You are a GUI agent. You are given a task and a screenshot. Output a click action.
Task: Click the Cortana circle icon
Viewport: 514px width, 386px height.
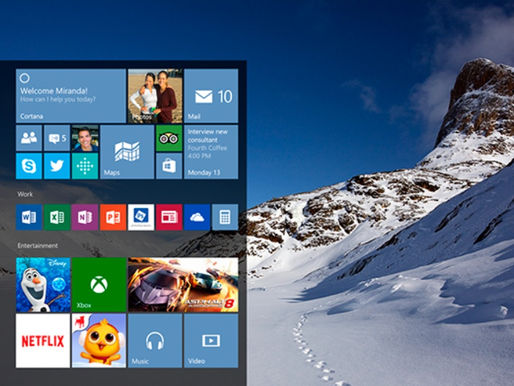click(x=24, y=78)
